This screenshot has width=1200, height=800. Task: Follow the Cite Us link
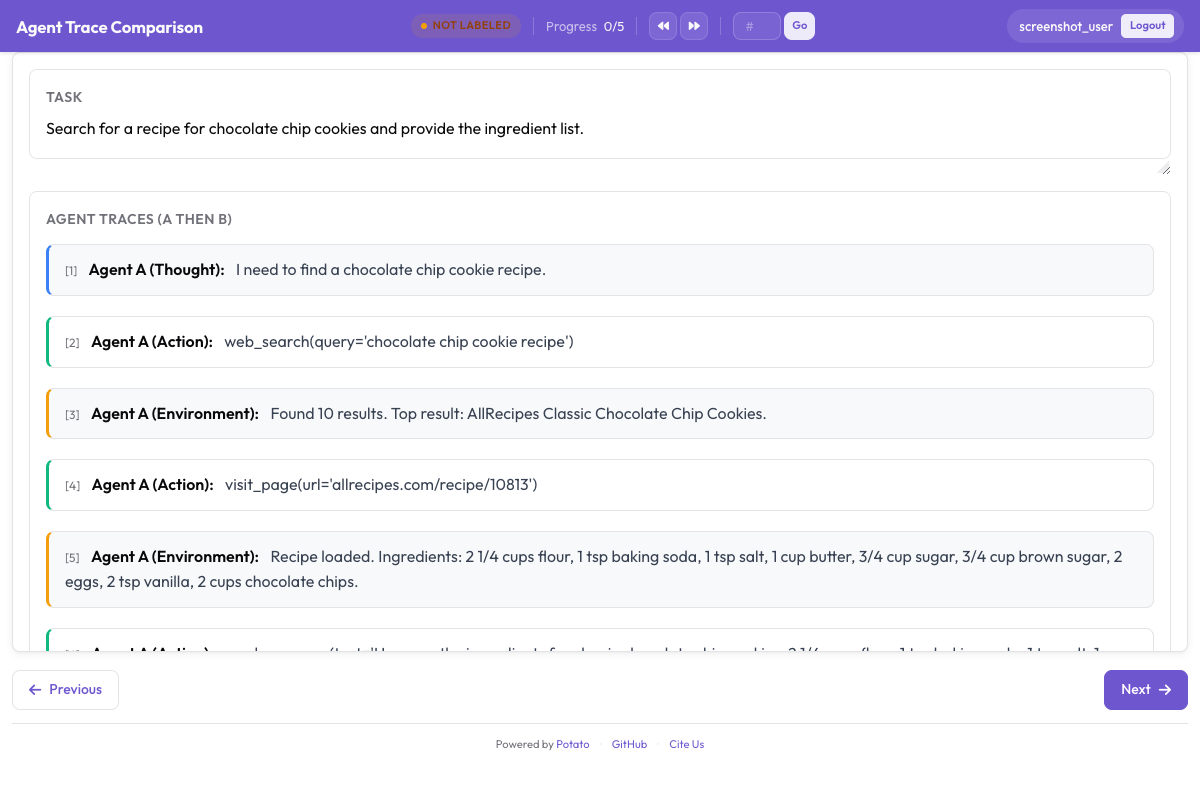[686, 744]
